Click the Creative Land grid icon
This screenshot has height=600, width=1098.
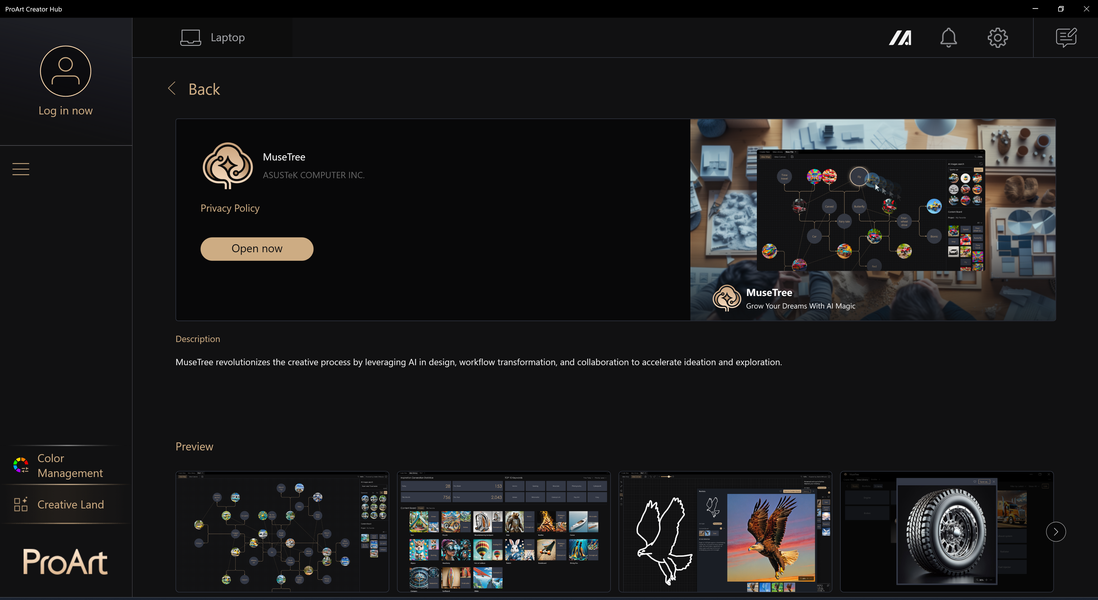click(x=20, y=504)
